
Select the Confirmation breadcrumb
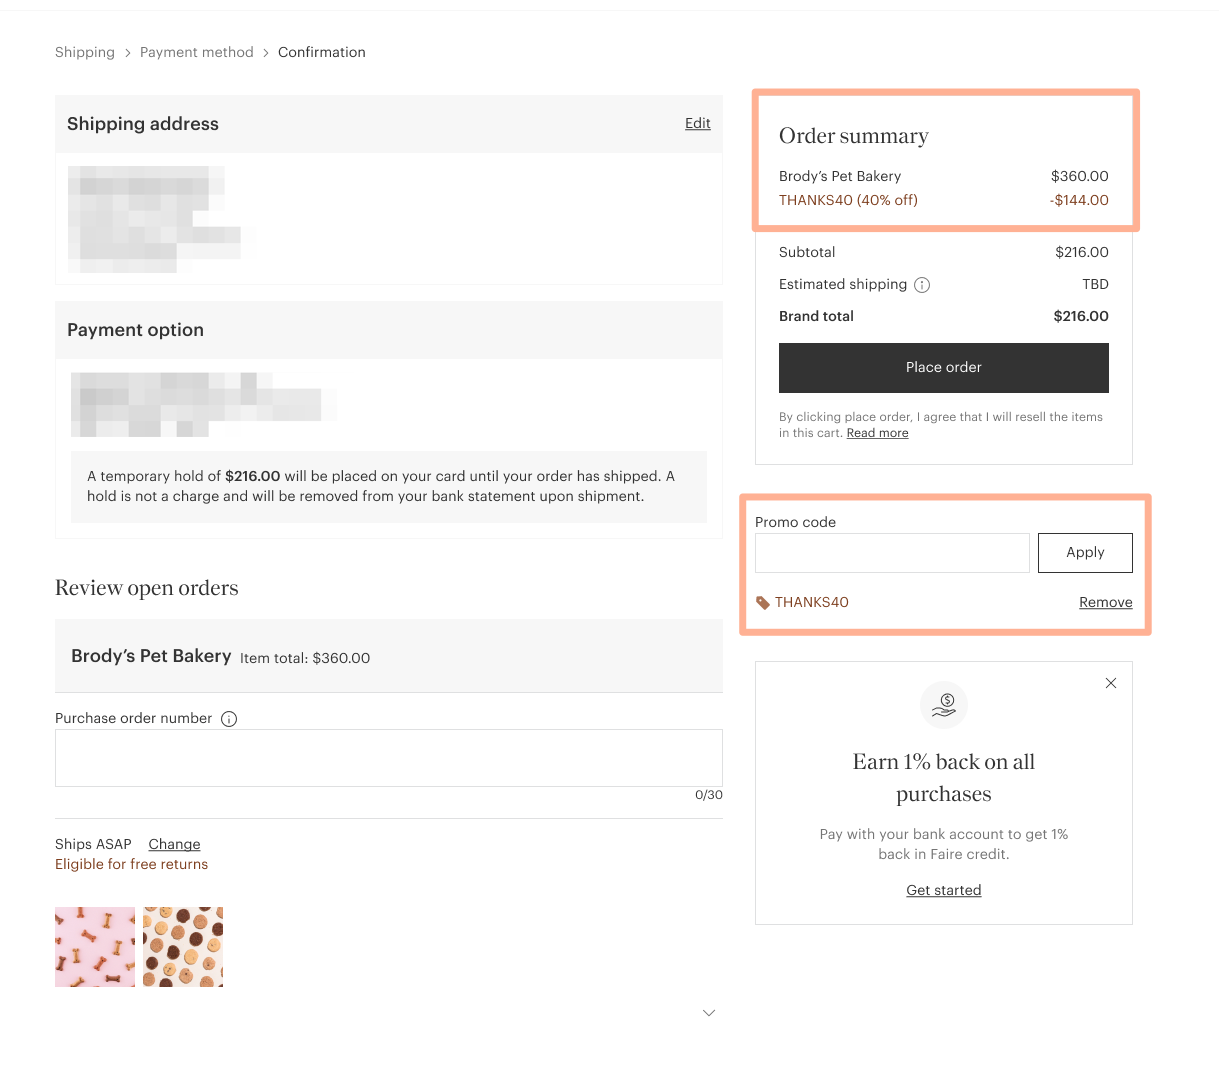[322, 52]
